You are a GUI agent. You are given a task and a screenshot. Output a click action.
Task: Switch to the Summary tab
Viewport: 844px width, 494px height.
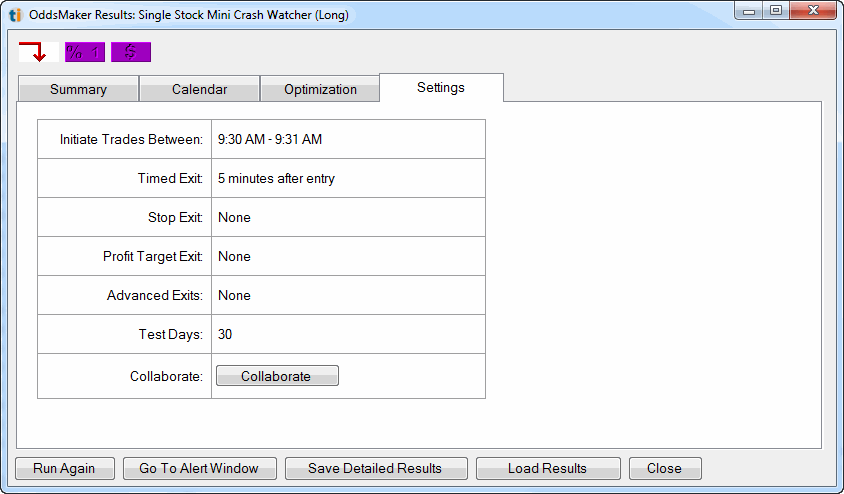pyautogui.click(x=78, y=89)
